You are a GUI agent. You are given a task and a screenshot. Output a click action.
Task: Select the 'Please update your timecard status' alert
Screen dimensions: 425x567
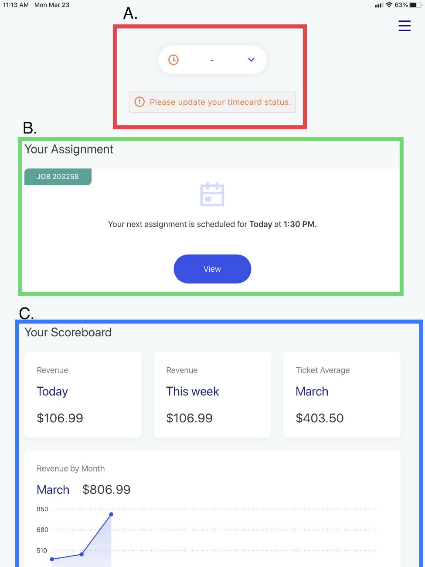(212, 102)
